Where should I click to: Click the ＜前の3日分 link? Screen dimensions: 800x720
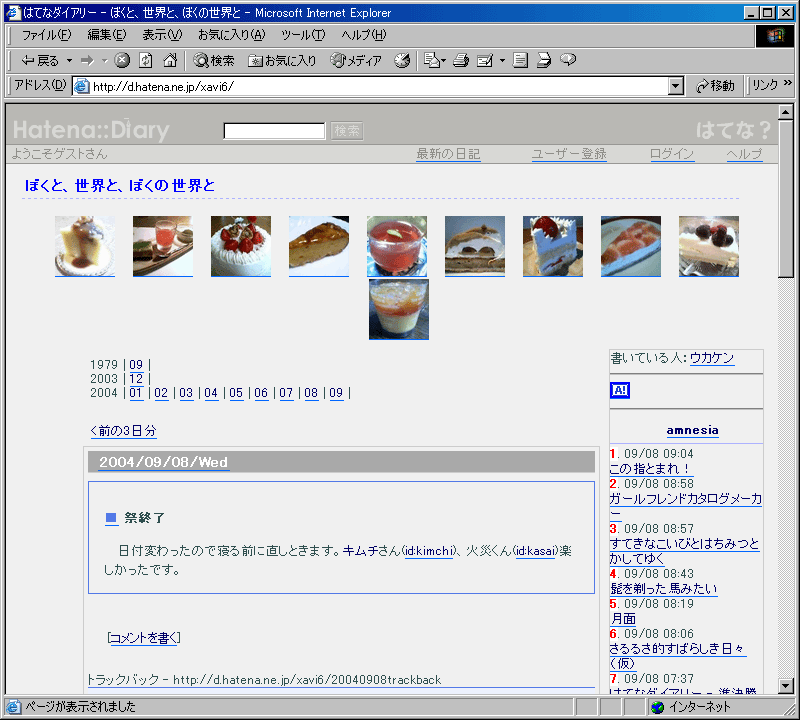(x=123, y=431)
